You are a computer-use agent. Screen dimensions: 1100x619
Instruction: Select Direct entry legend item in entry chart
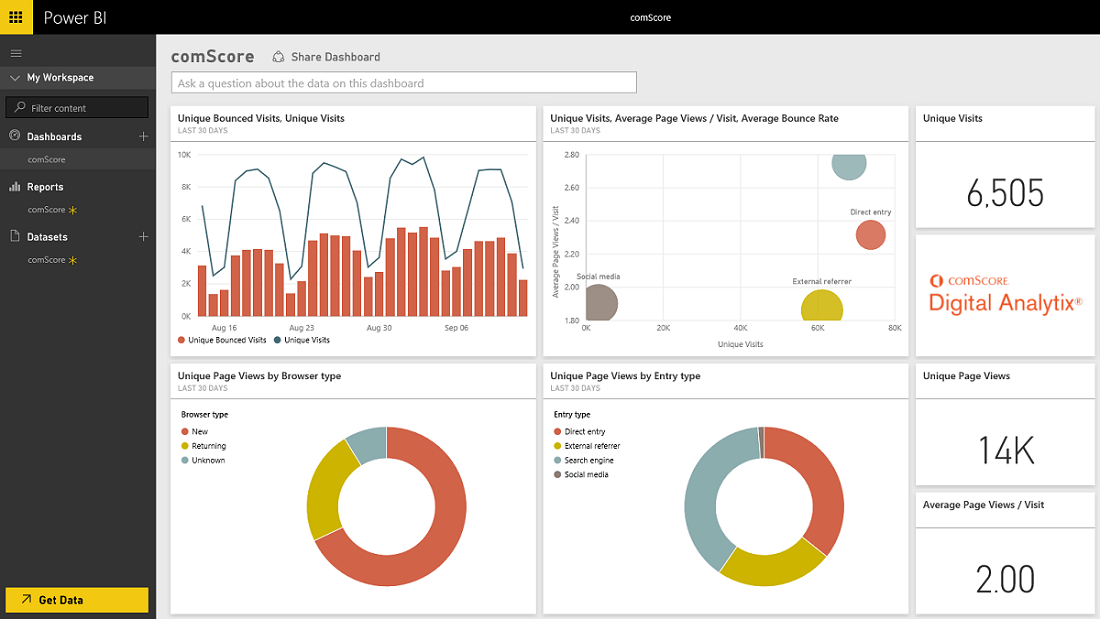(579, 432)
